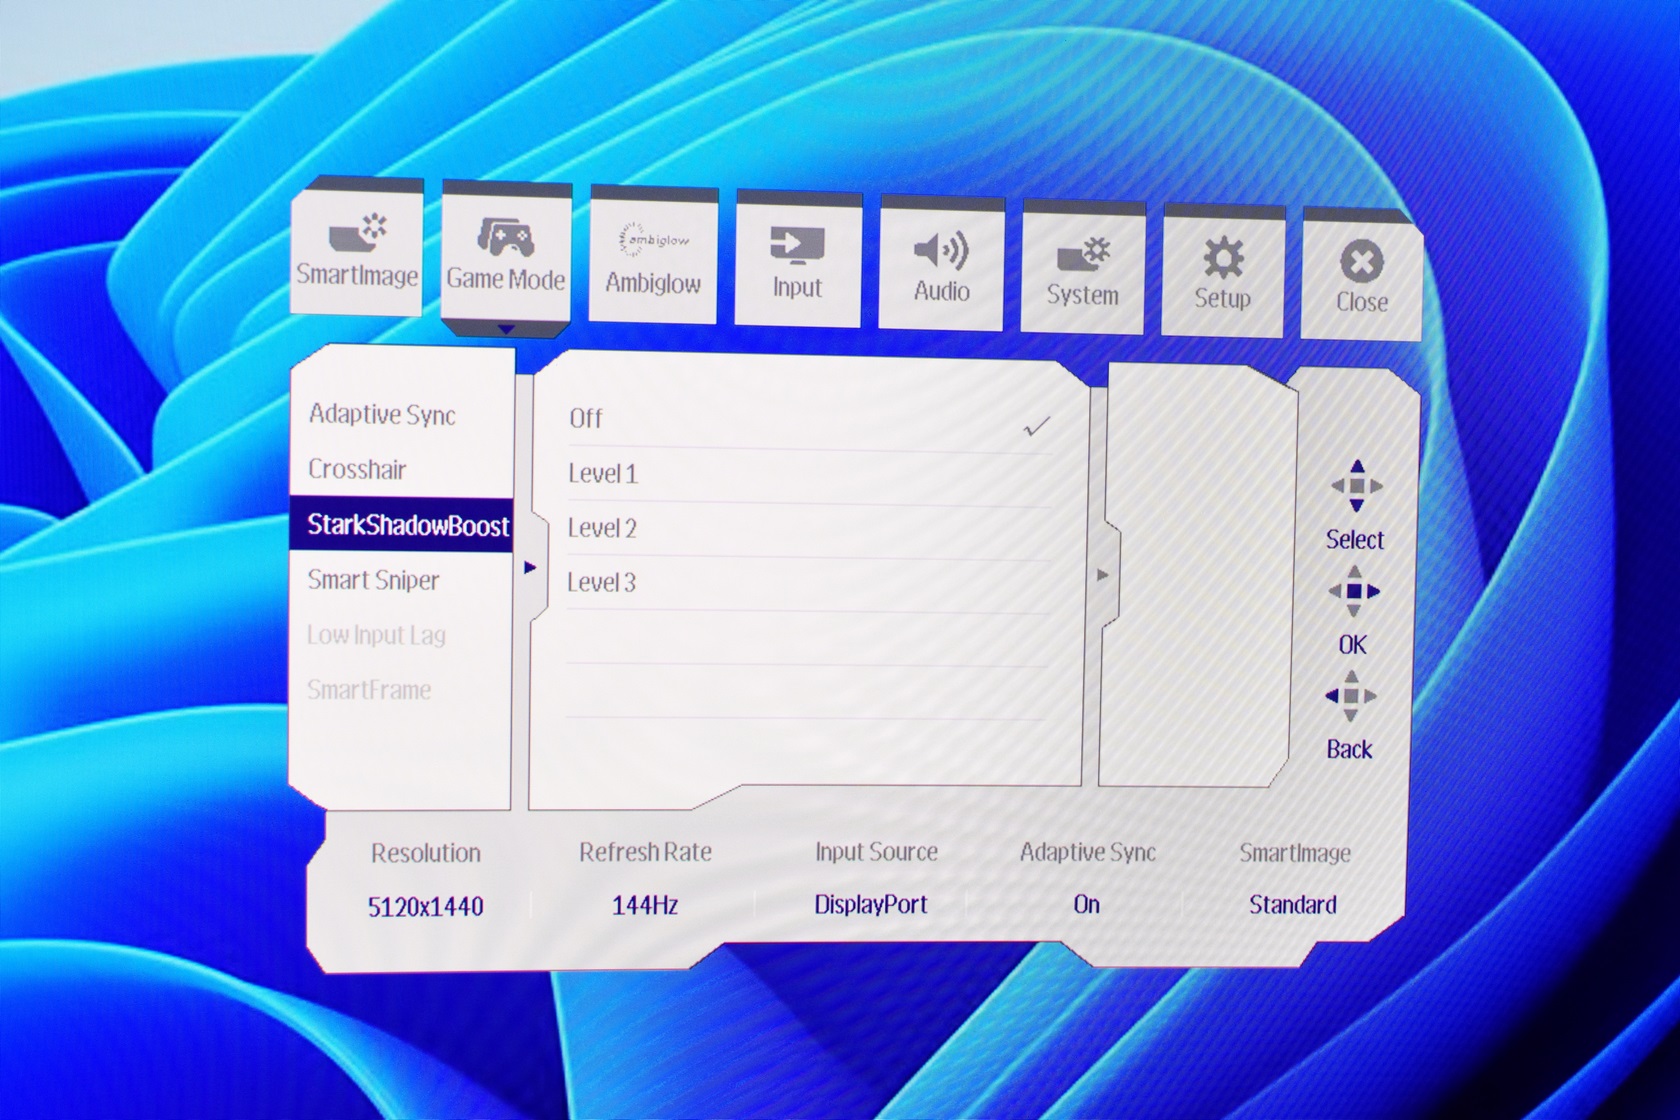Choose Smart Sniper in the Game Mode list
The image size is (1680, 1120).
coord(373,580)
